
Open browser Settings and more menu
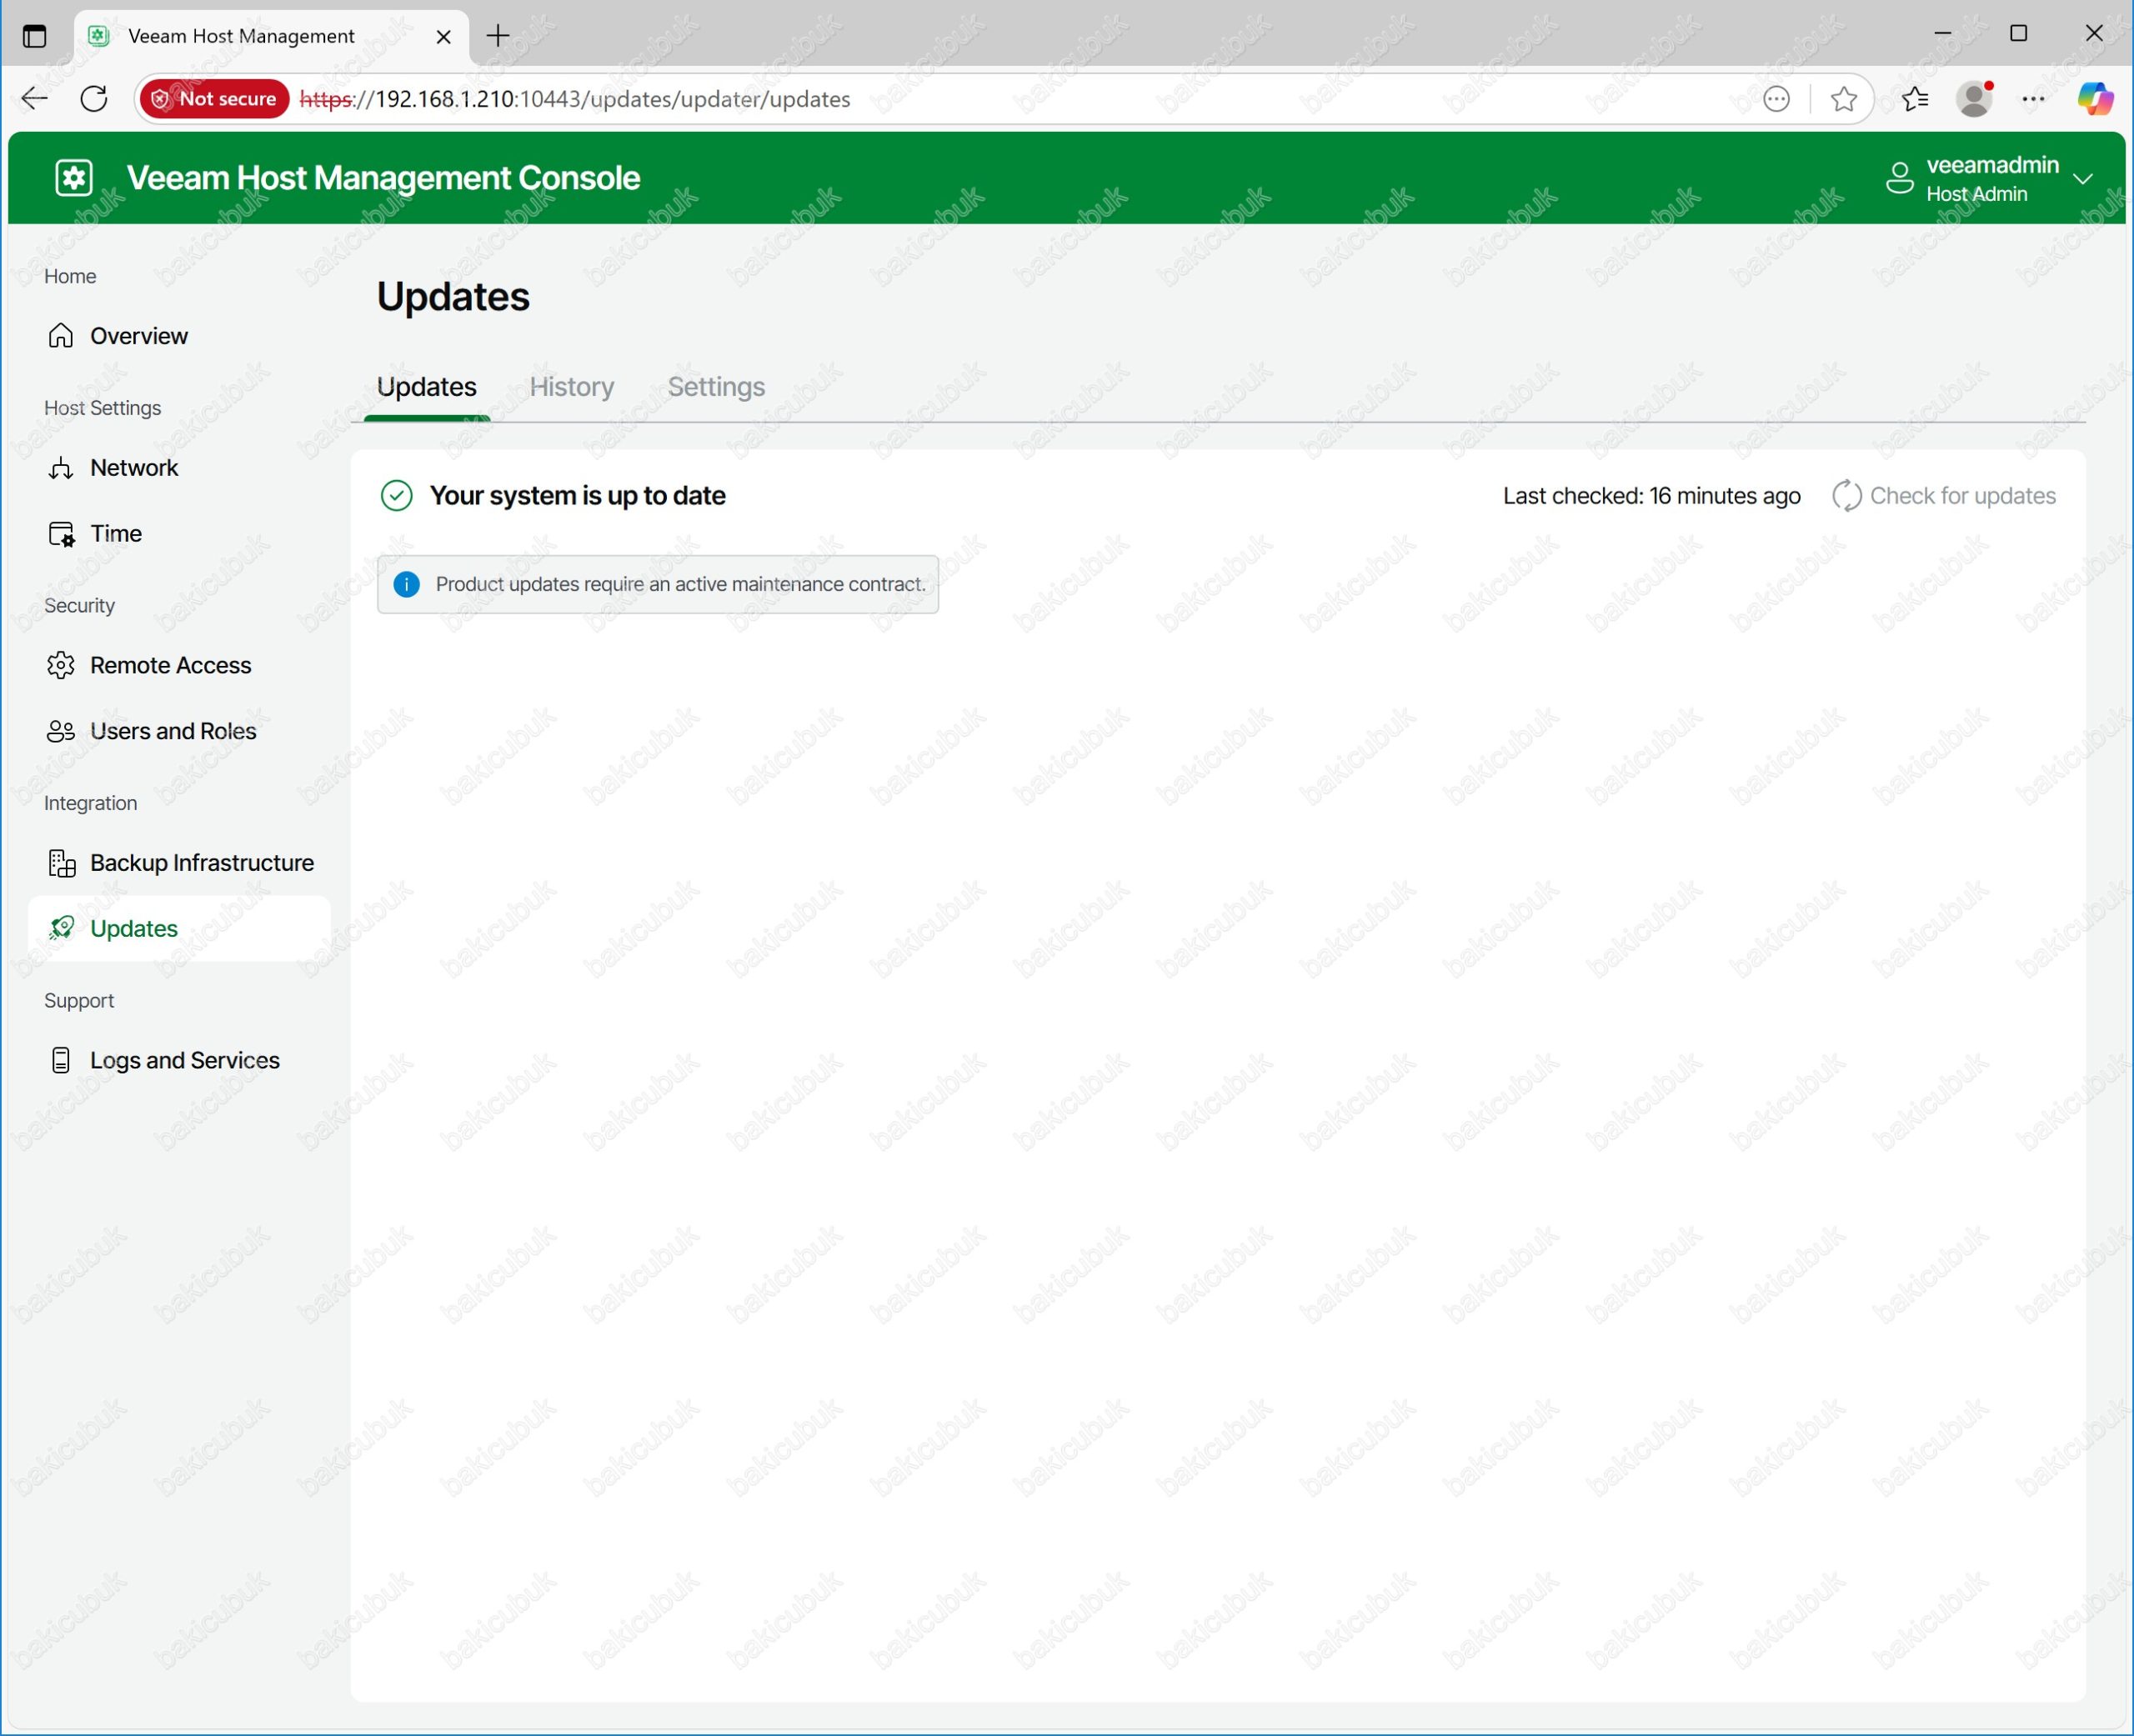(2033, 98)
